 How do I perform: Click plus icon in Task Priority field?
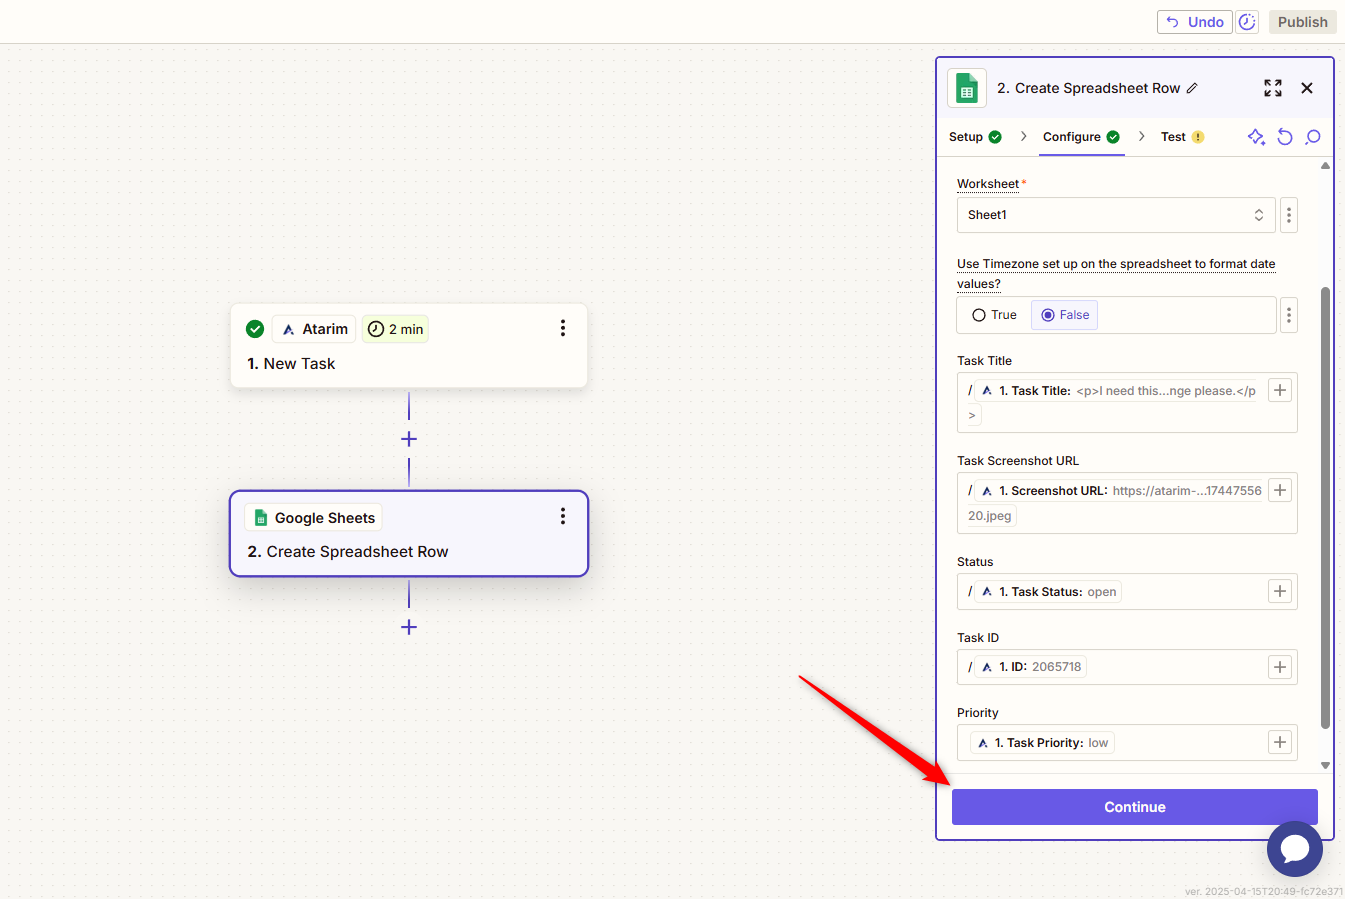(1280, 742)
